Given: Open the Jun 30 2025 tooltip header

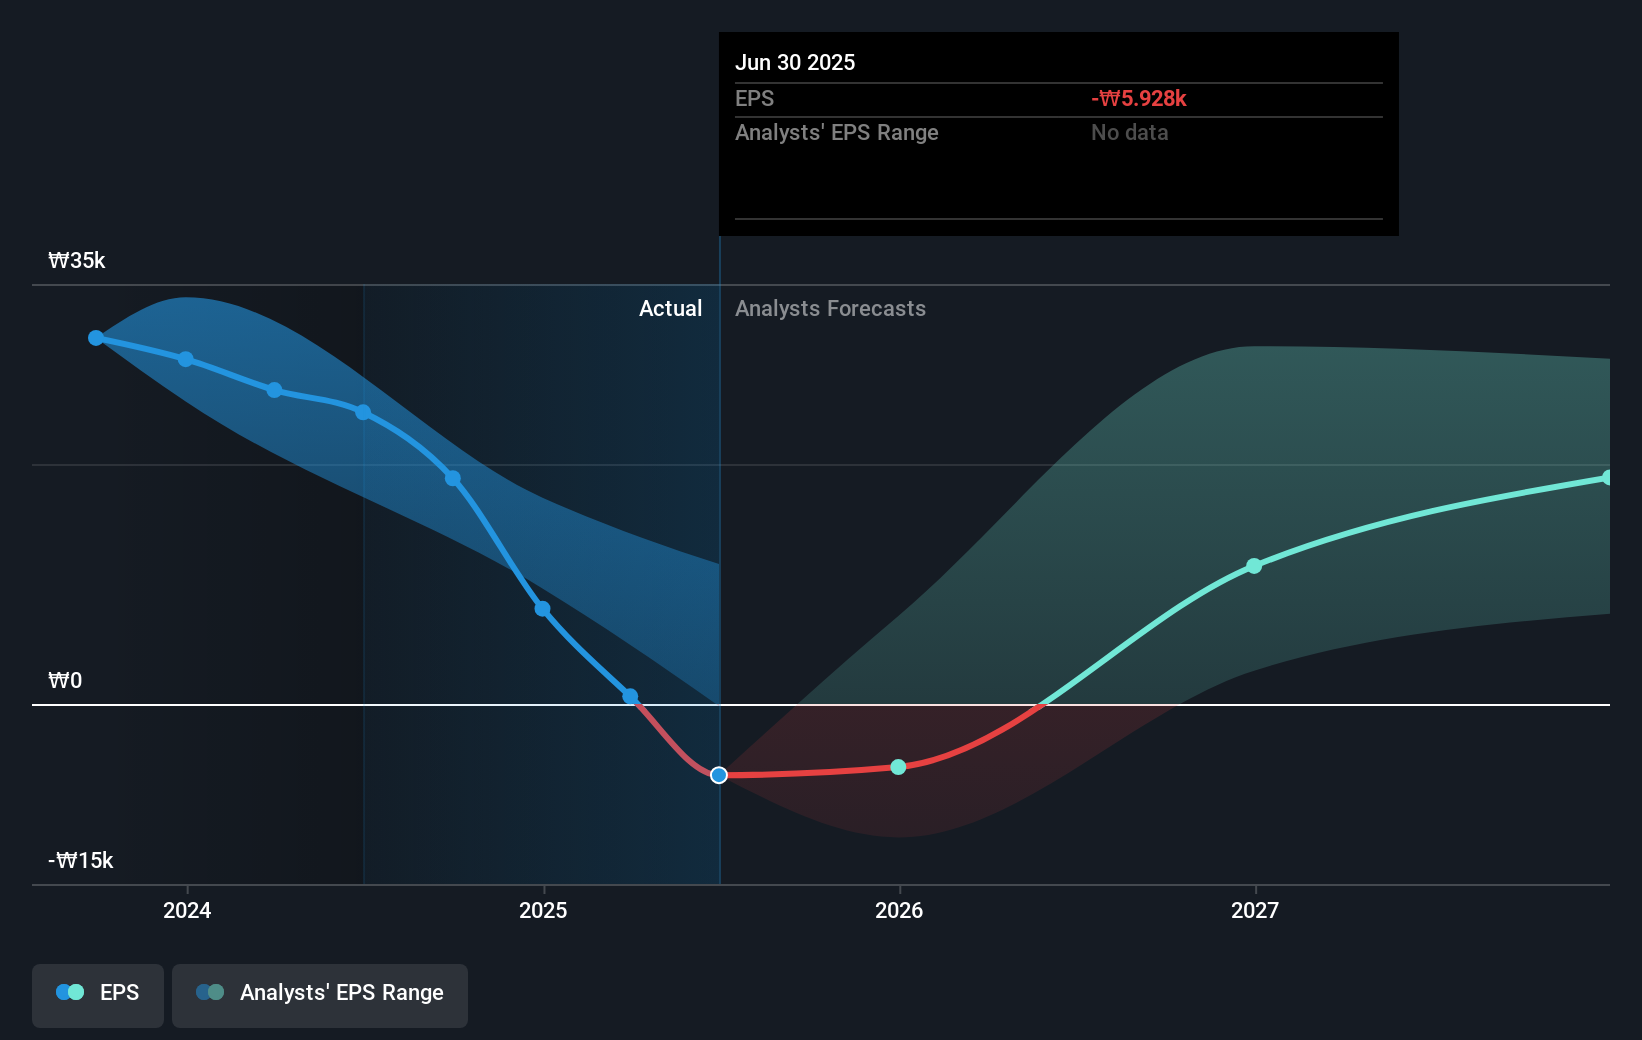Looking at the screenshot, I should coord(796,62).
